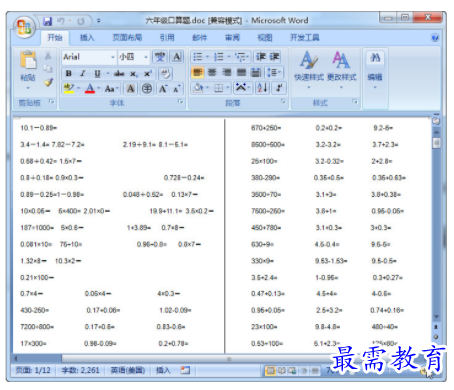The image size is (454, 390).
Task: Open Asian layout 中文版式 icon
Action: (242, 88)
